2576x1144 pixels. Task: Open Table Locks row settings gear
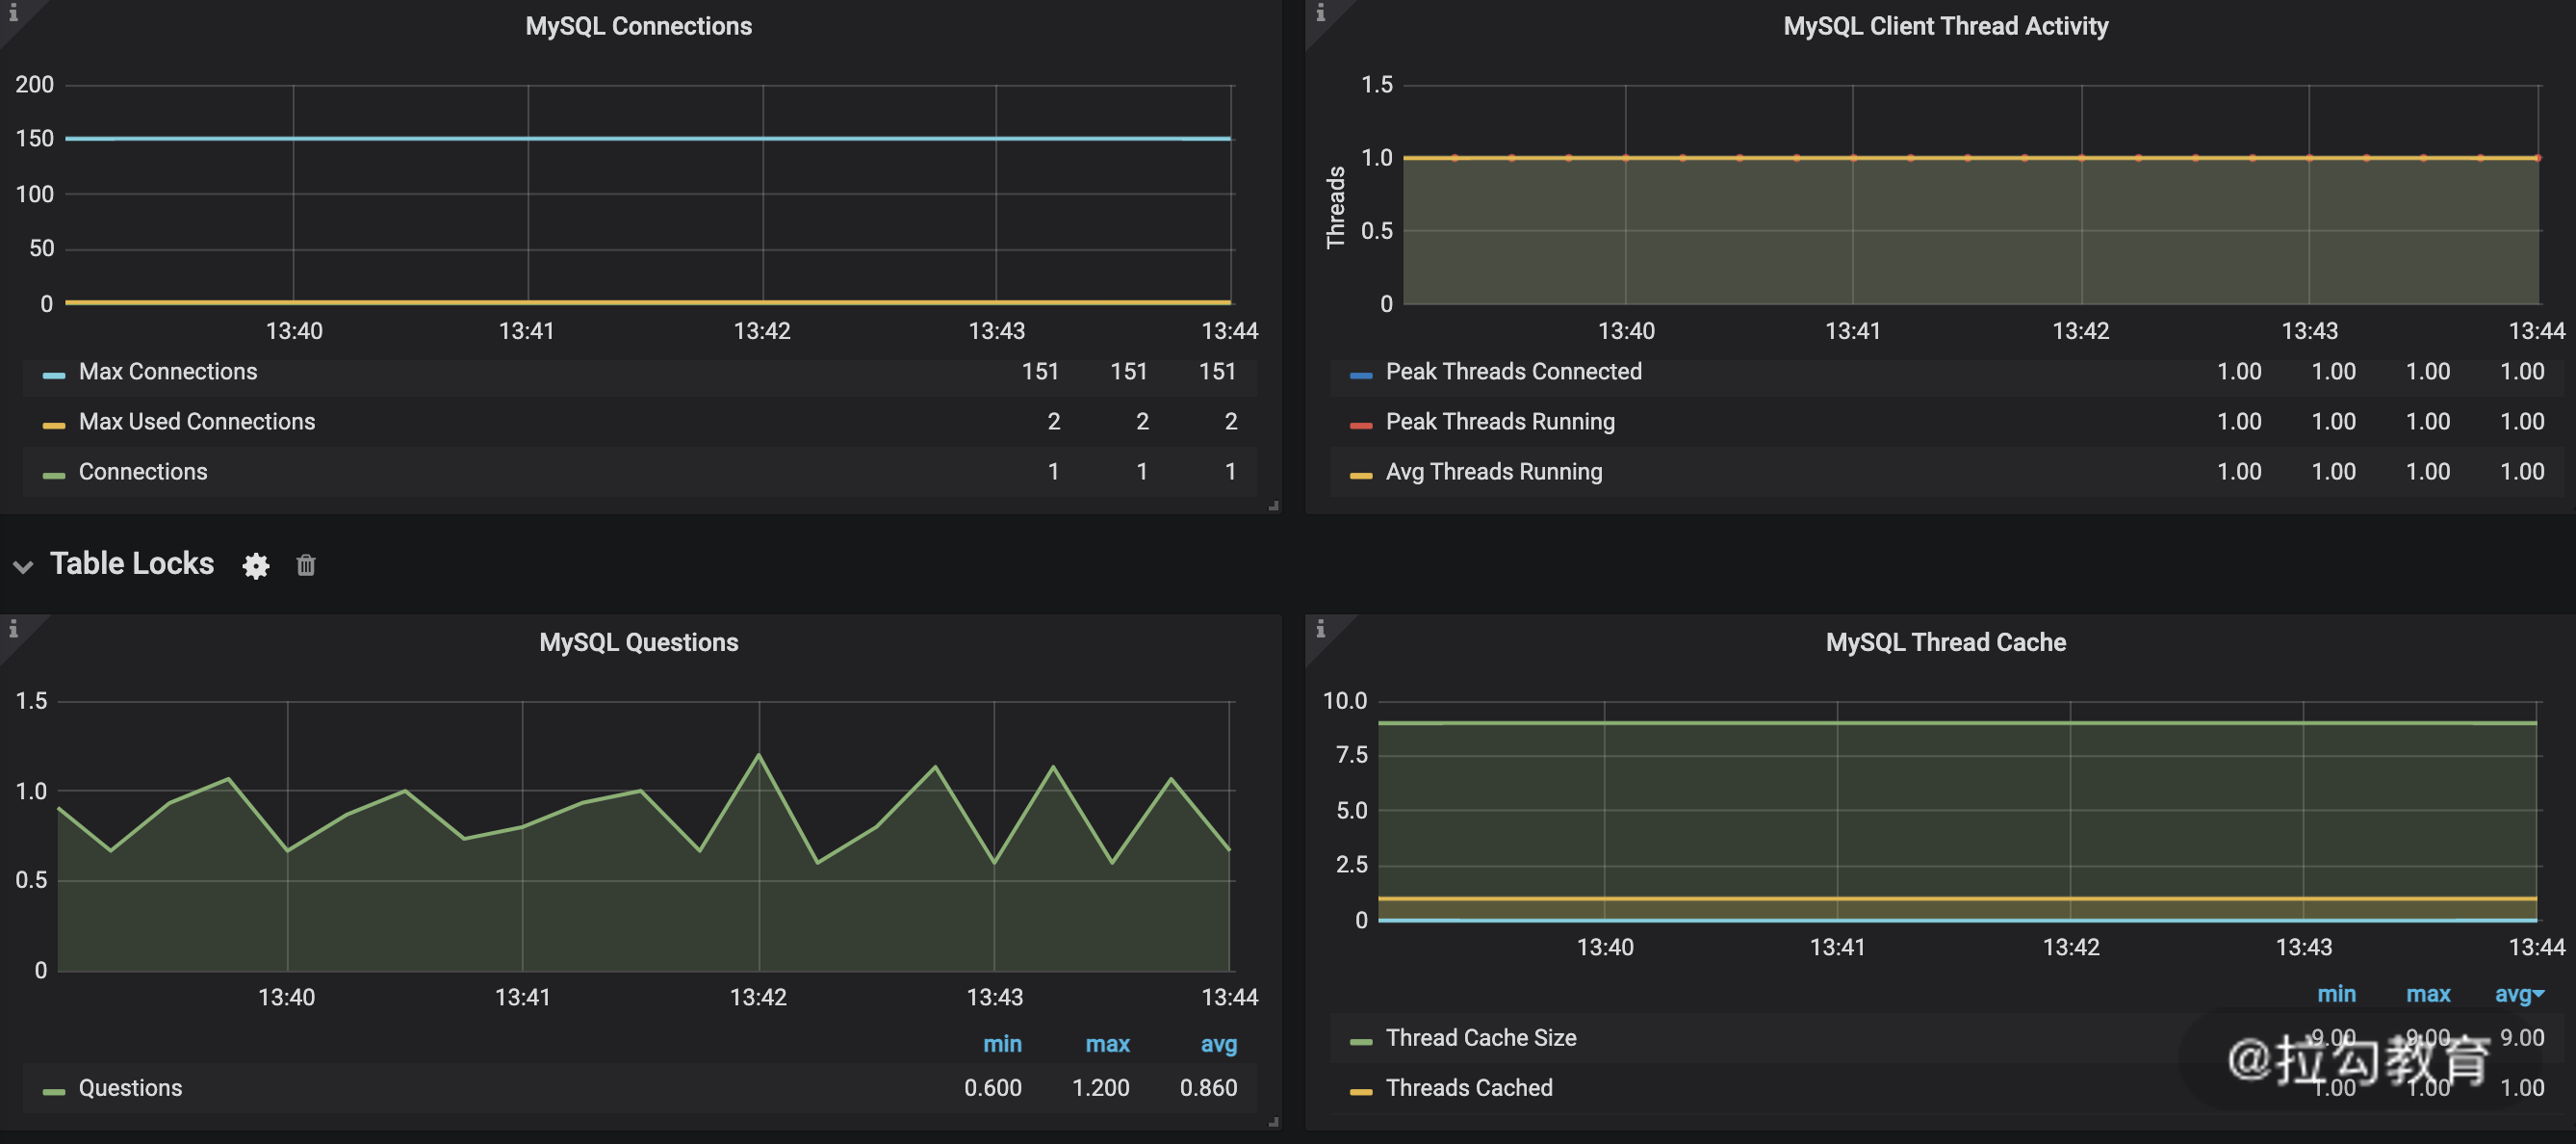pyautogui.click(x=256, y=566)
